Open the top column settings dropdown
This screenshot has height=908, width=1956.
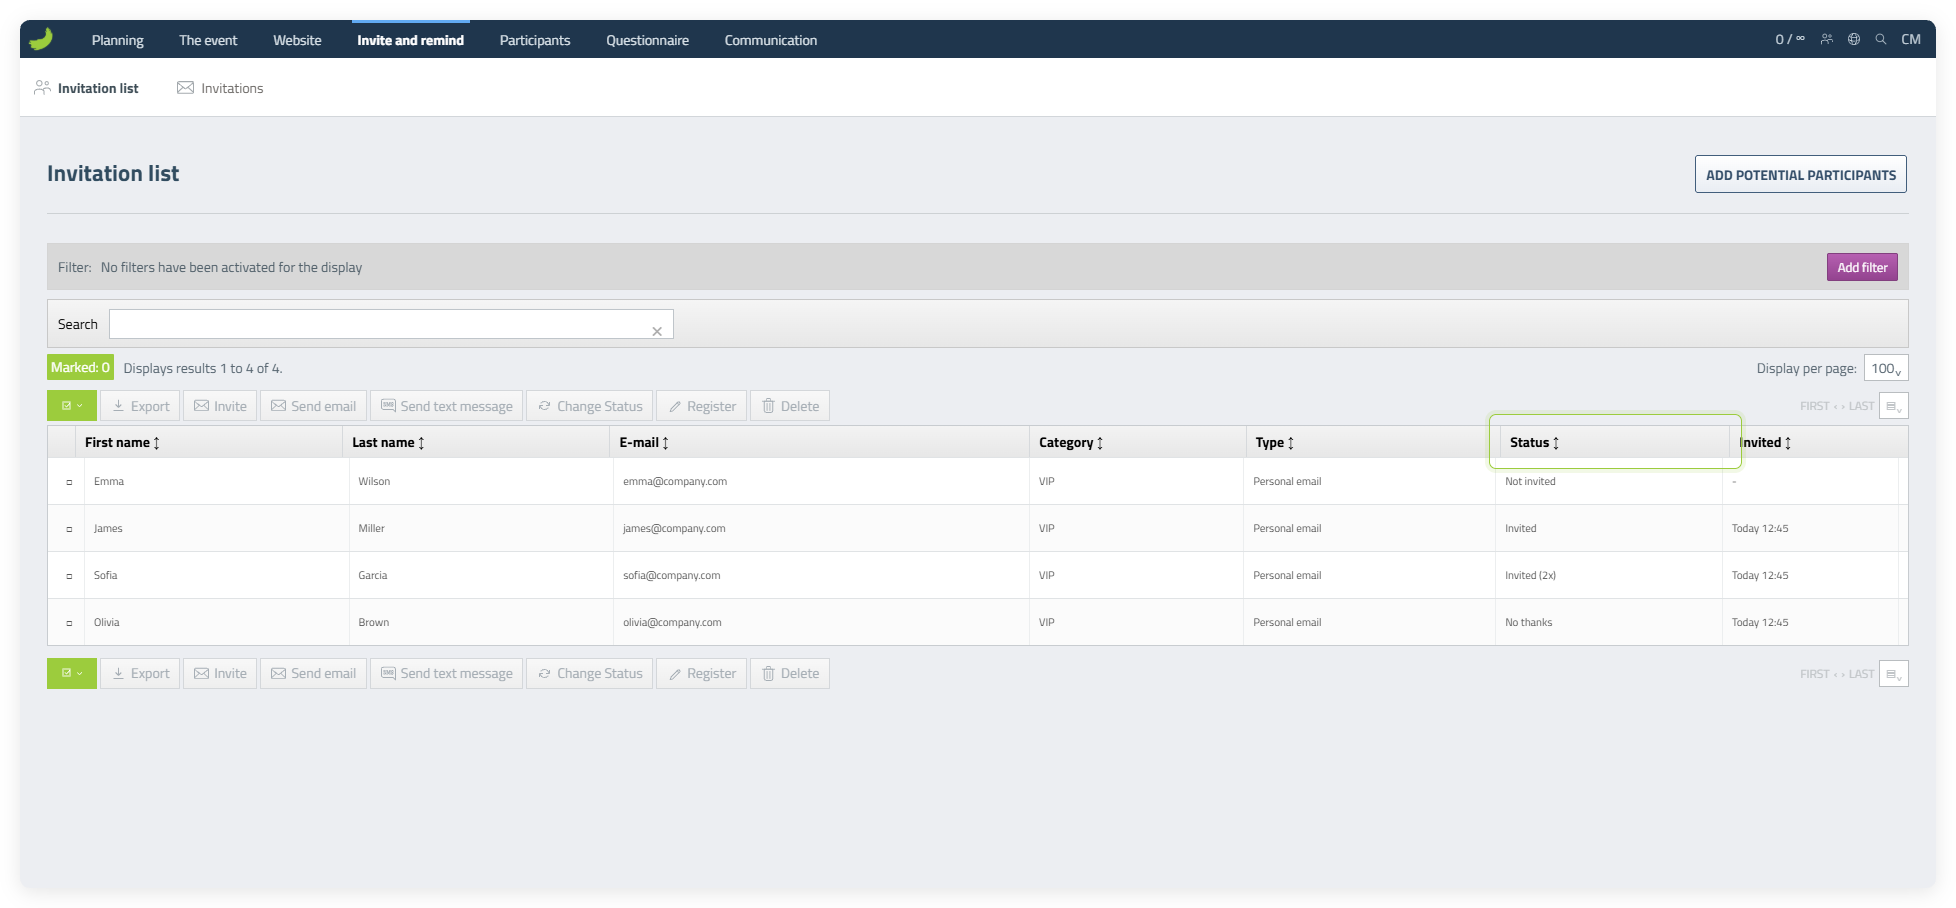[x=1894, y=406]
